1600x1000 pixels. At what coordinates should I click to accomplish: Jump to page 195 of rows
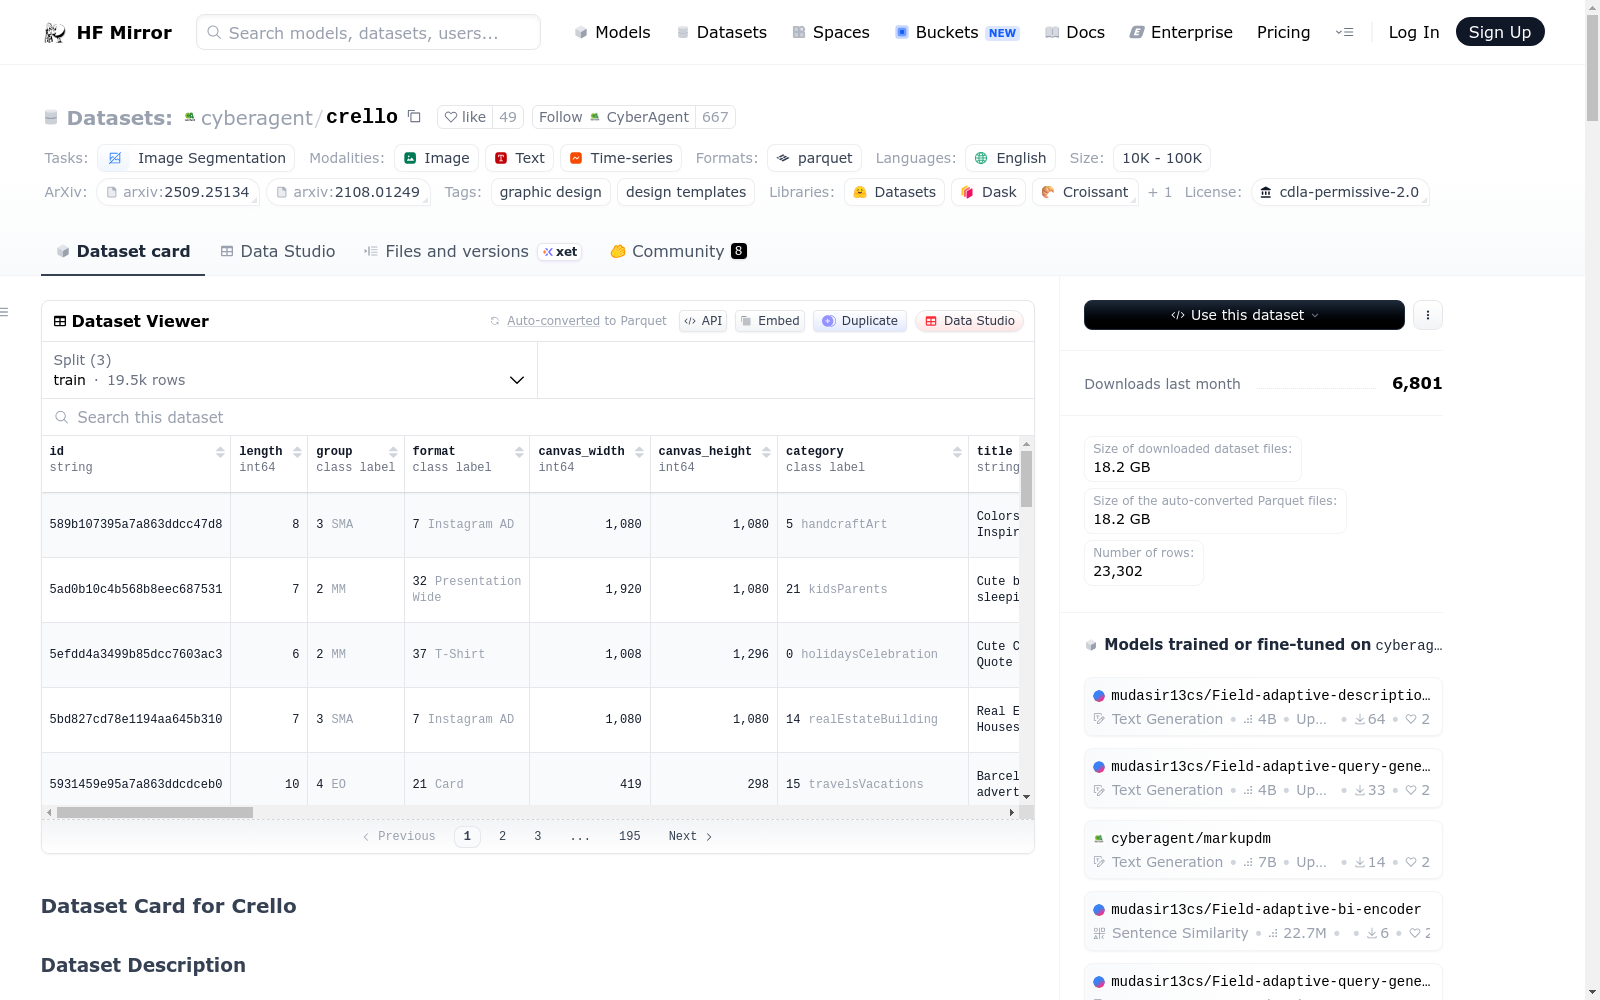[x=630, y=836]
